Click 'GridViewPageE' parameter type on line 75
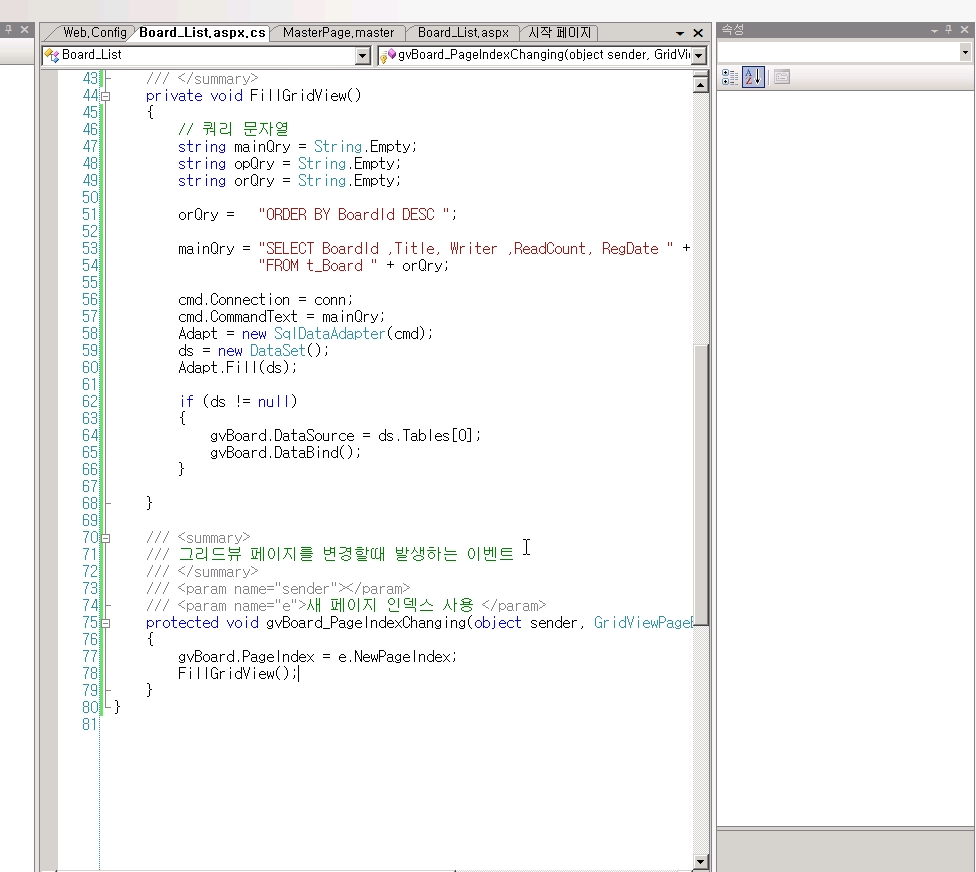This screenshot has width=976, height=872. [x=643, y=623]
